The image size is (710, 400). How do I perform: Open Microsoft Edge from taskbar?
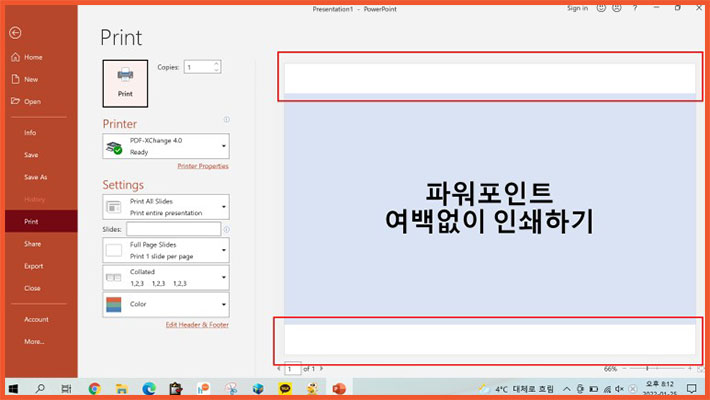pyautogui.click(x=149, y=389)
